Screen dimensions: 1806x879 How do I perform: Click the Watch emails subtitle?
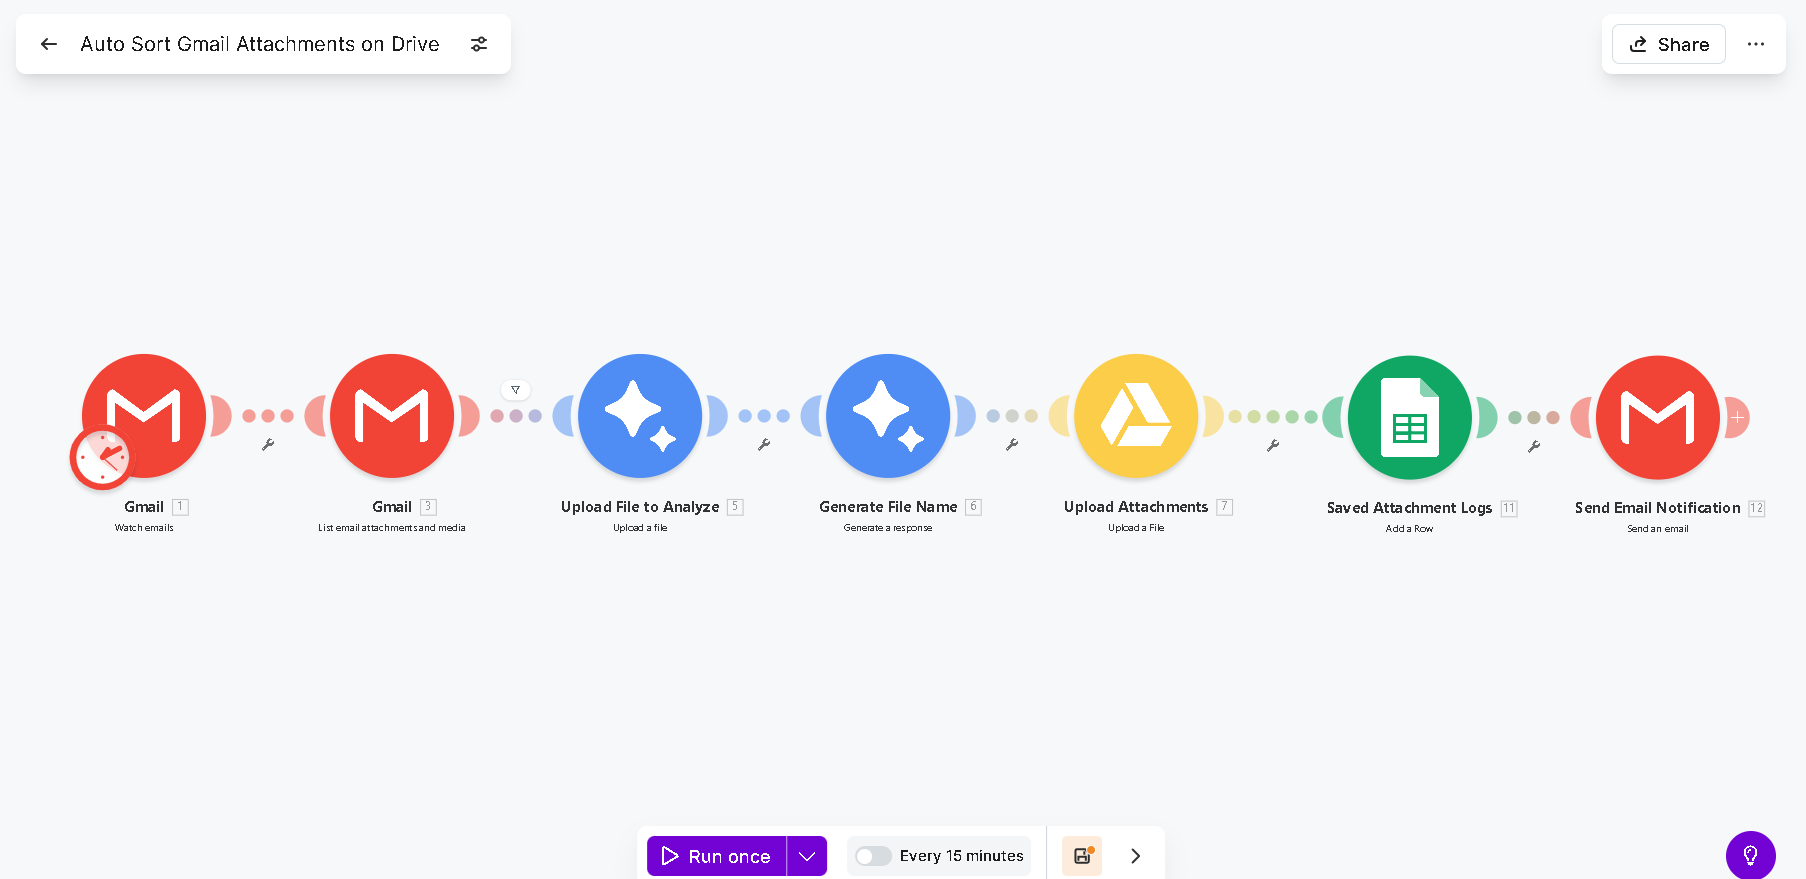[x=144, y=528]
